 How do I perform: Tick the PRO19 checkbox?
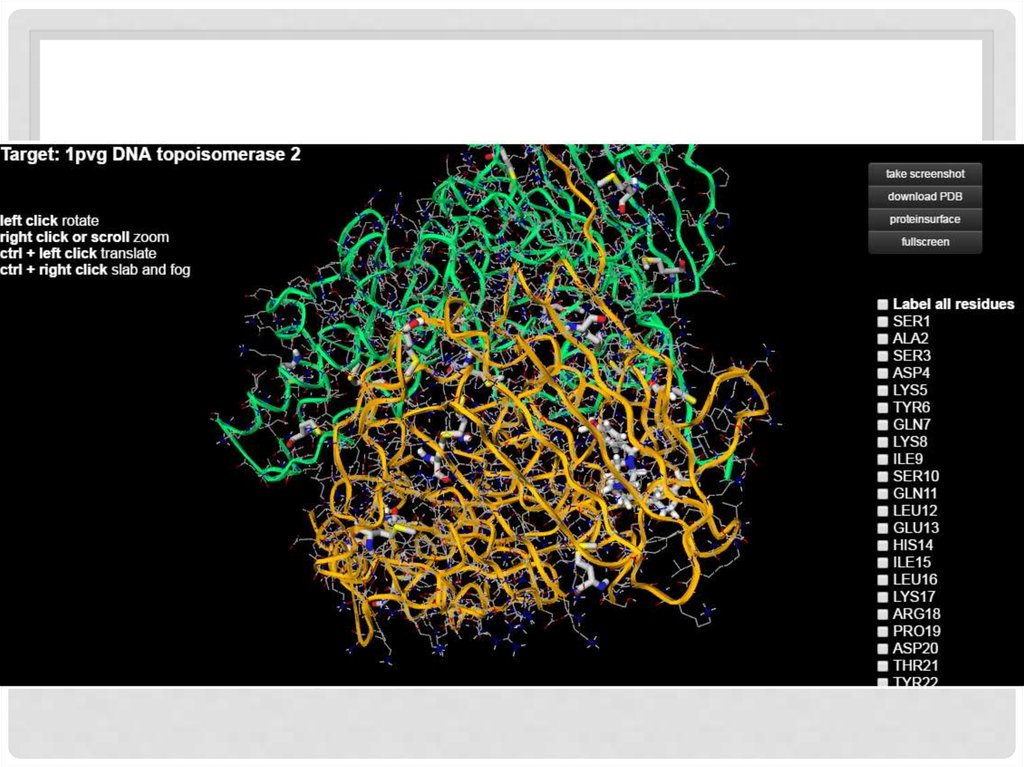[x=883, y=631]
